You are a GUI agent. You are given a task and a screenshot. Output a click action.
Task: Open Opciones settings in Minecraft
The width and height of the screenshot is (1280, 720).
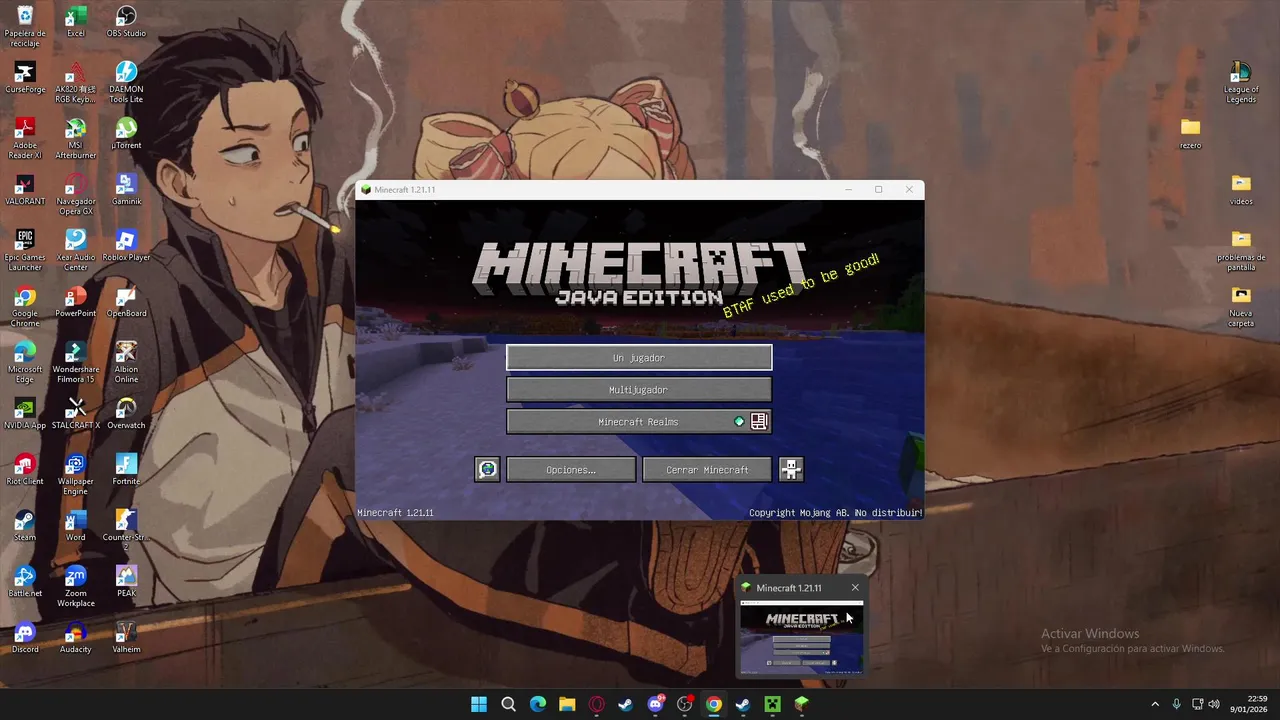coord(571,469)
